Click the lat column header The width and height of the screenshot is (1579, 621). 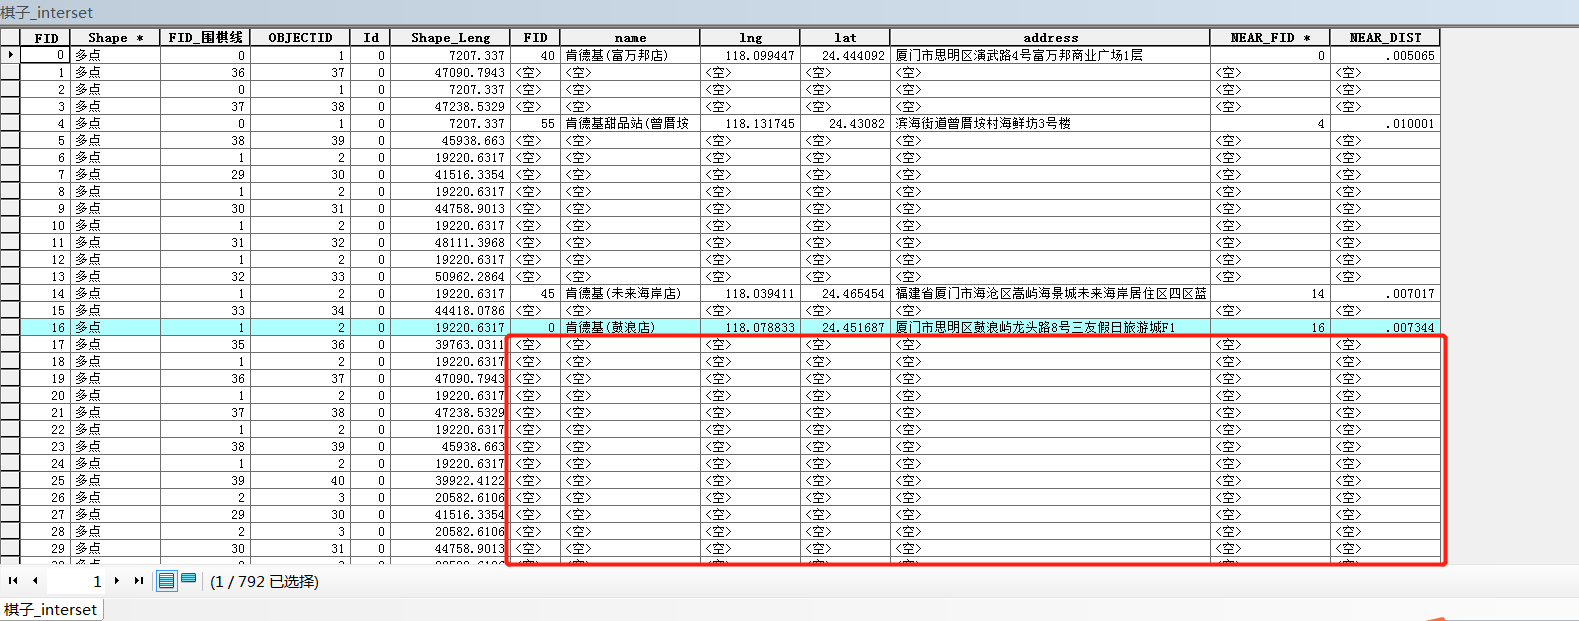pos(845,38)
